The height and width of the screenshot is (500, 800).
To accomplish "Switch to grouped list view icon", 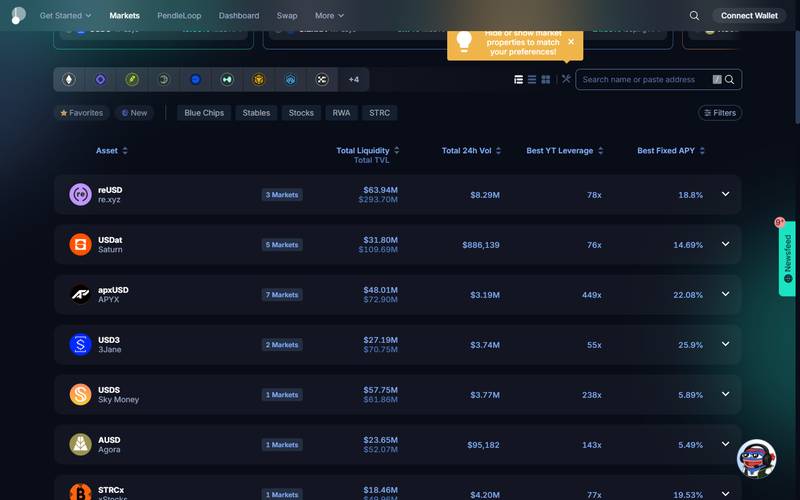I will point(518,80).
